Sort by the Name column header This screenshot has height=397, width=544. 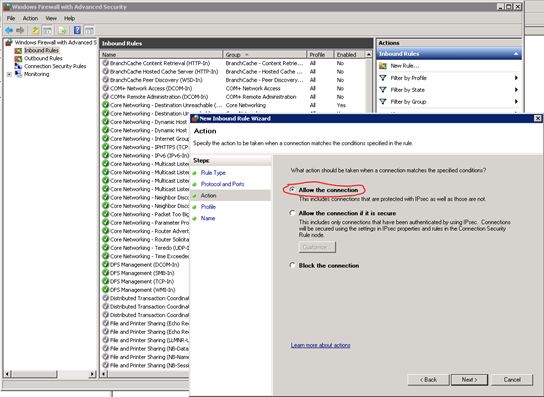click(x=161, y=55)
